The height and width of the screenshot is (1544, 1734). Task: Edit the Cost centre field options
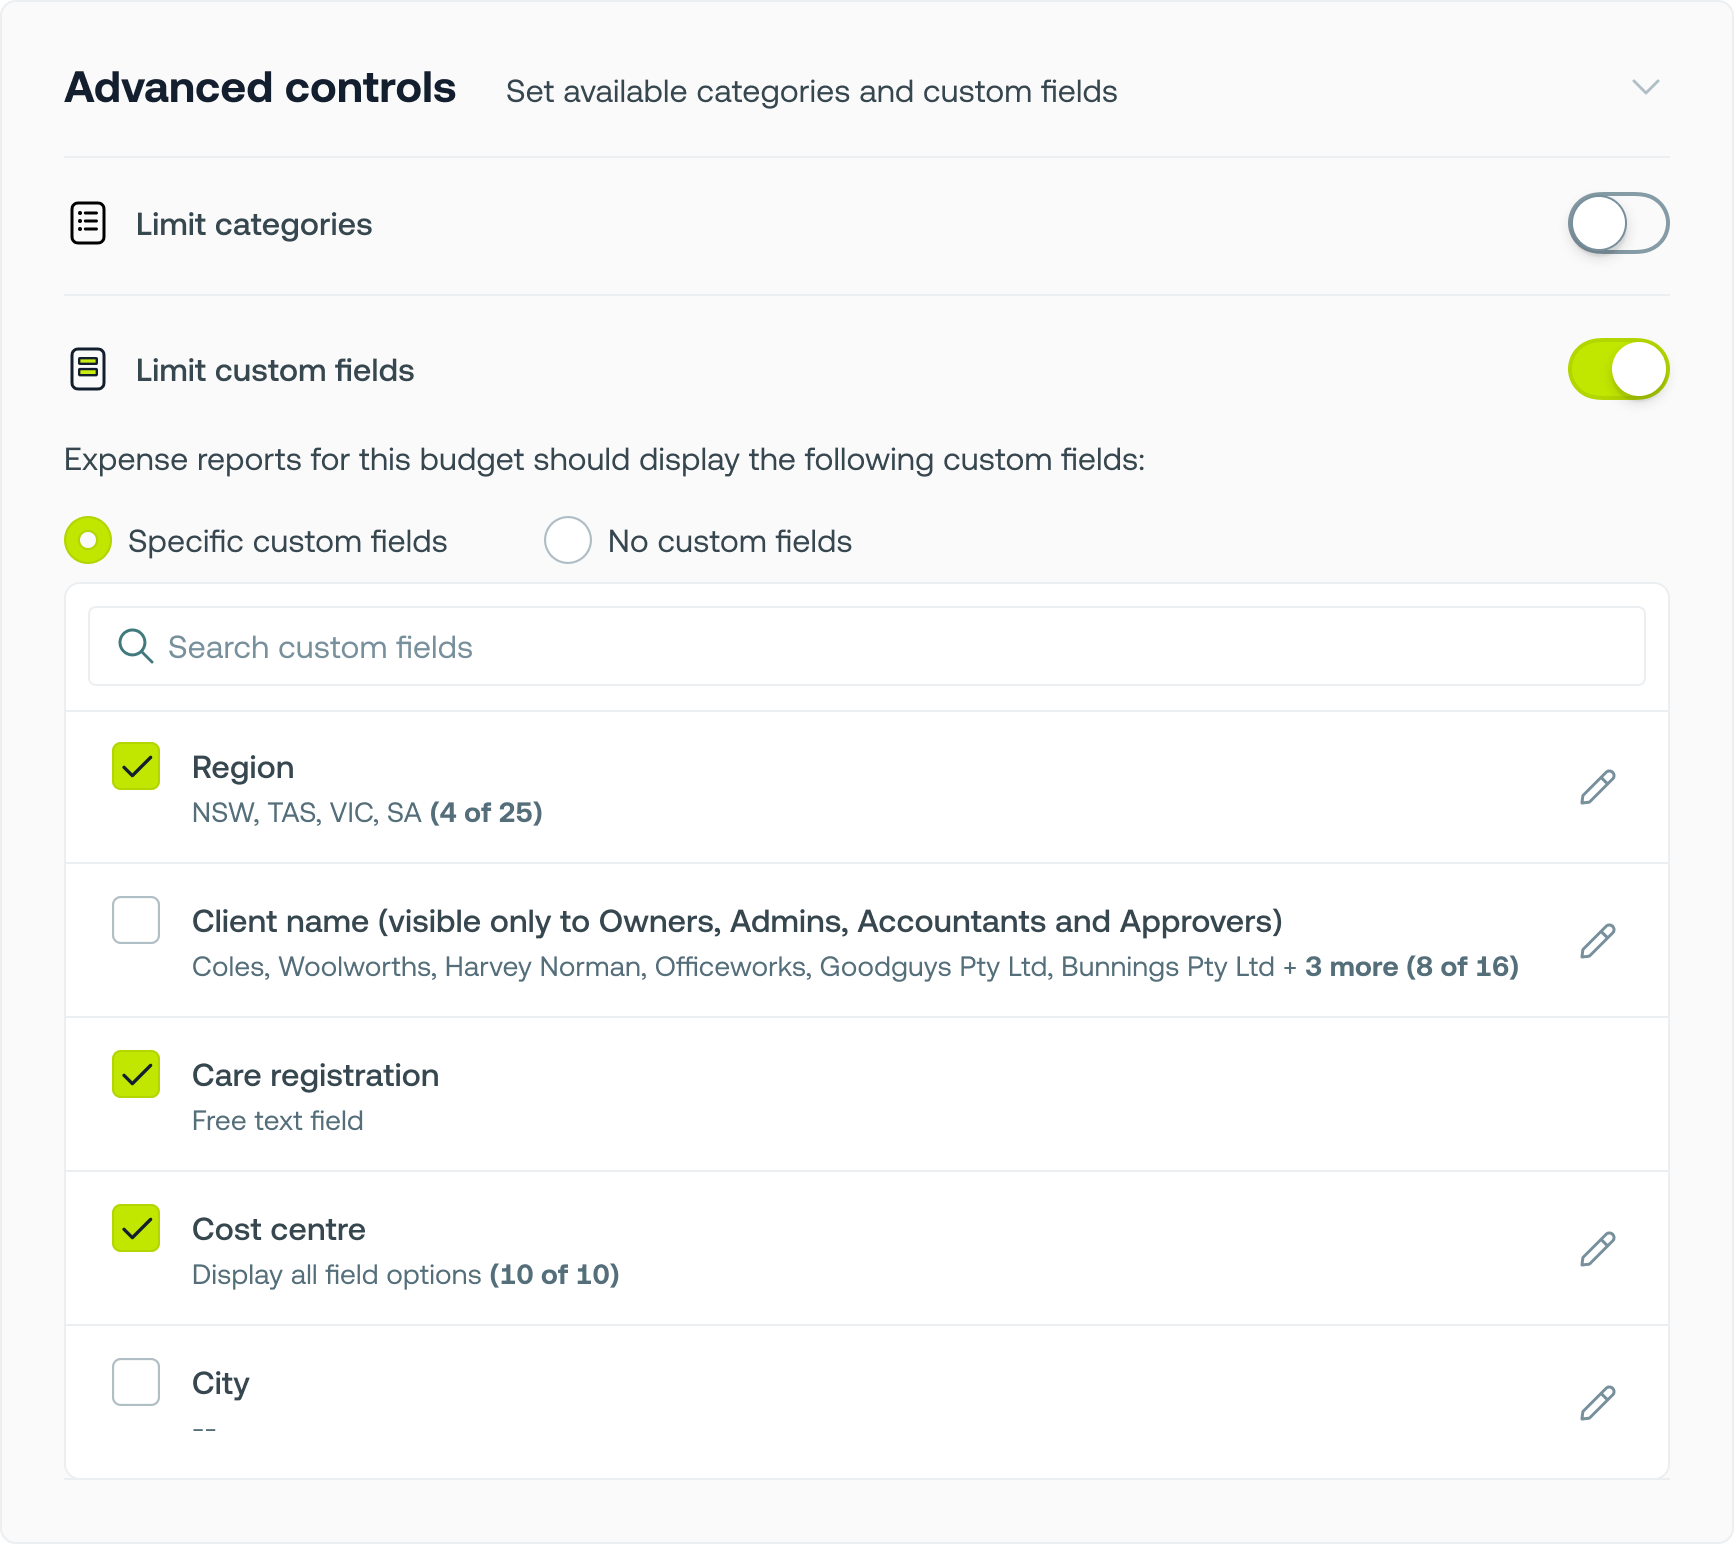1597,1249
